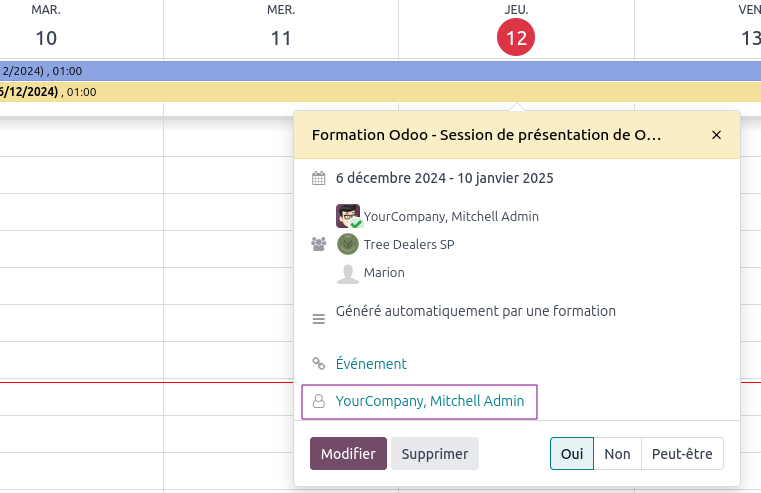
Task: Click the description lines icon
Action: tap(319, 319)
